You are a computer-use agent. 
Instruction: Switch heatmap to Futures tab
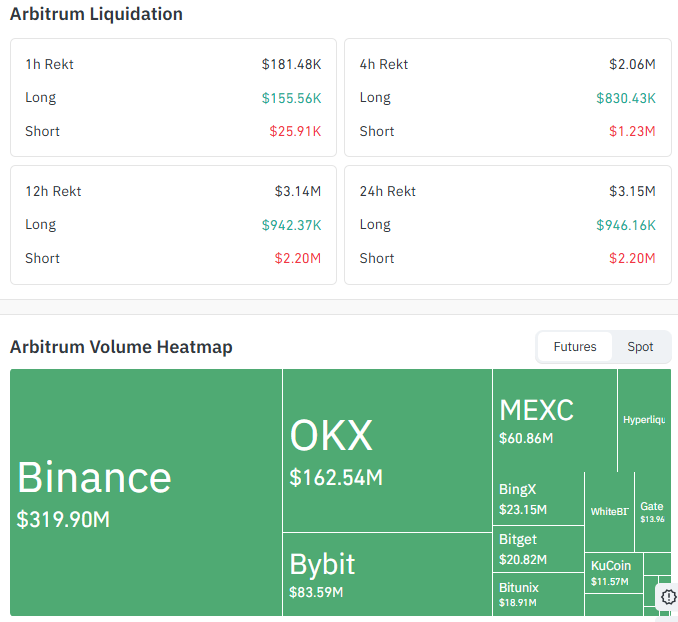(575, 346)
